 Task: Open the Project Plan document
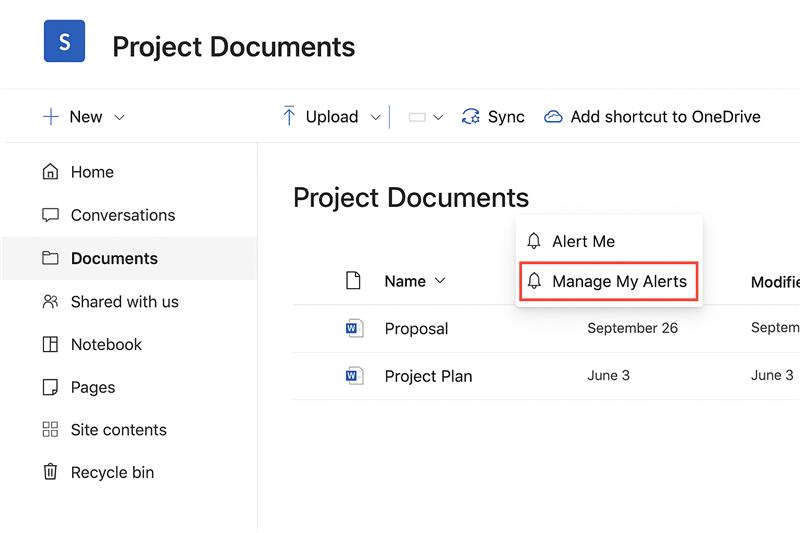click(428, 376)
